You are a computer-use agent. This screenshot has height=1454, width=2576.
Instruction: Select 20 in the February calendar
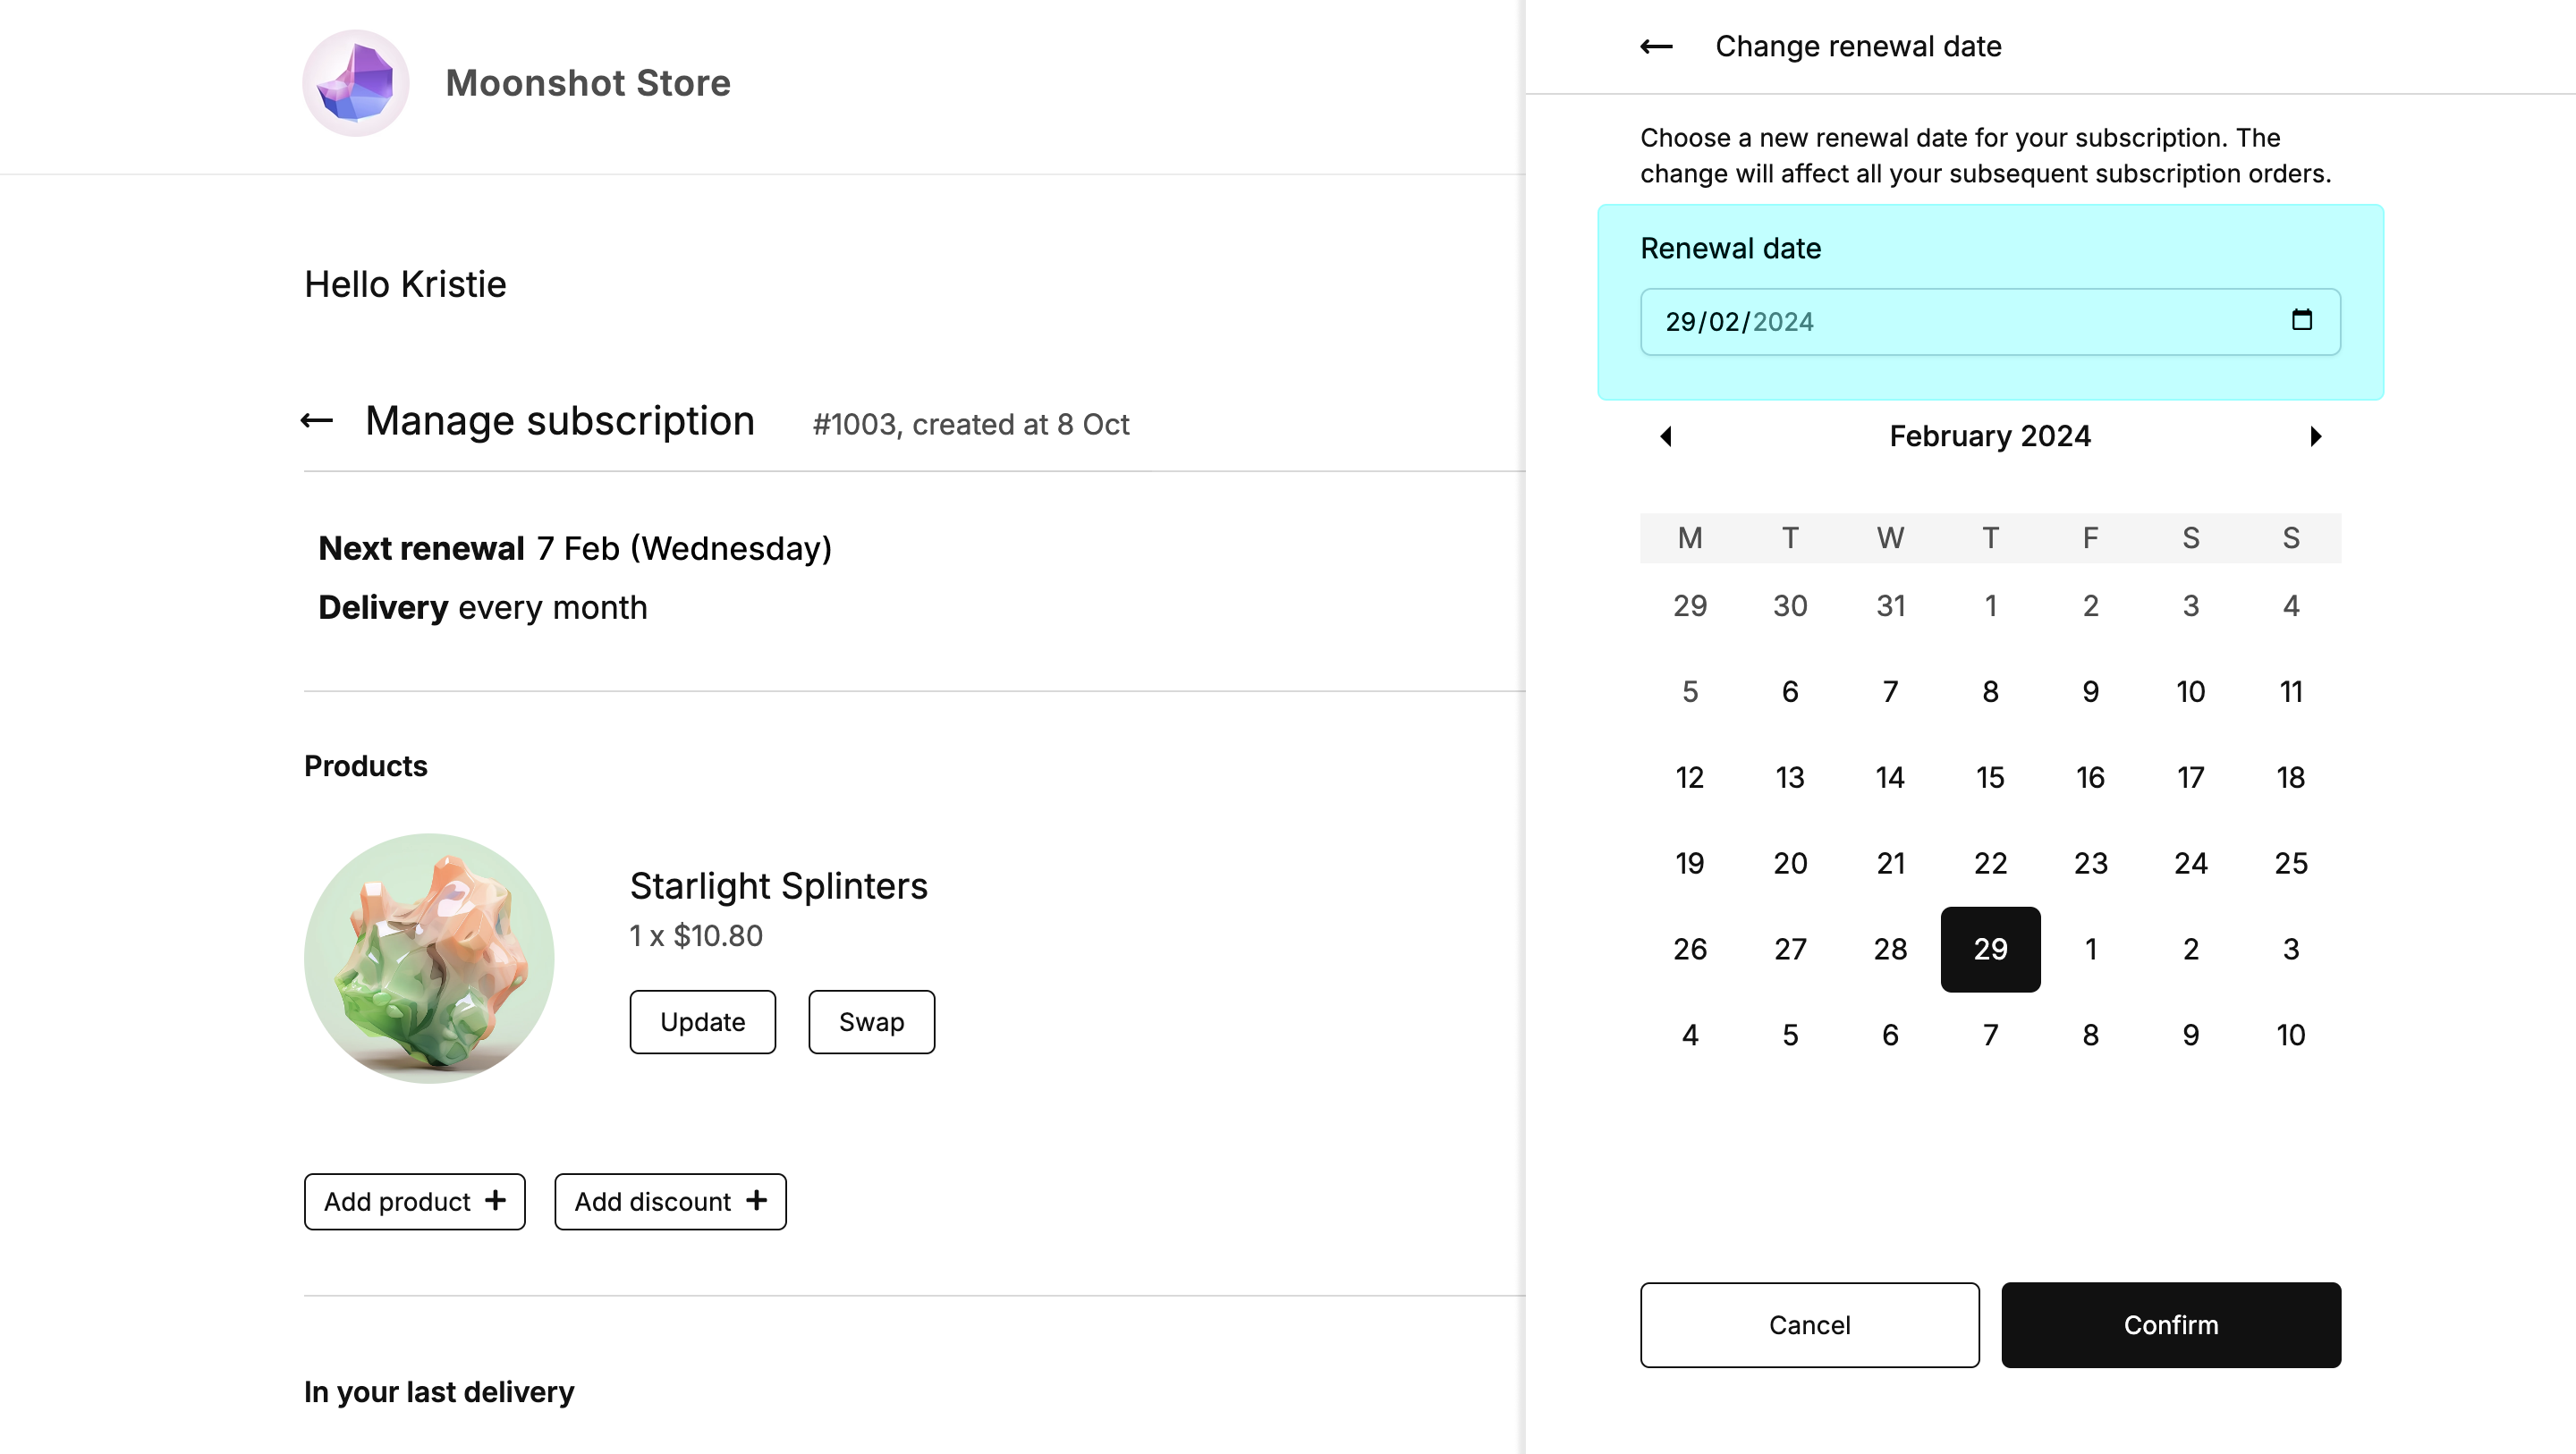tap(1790, 863)
